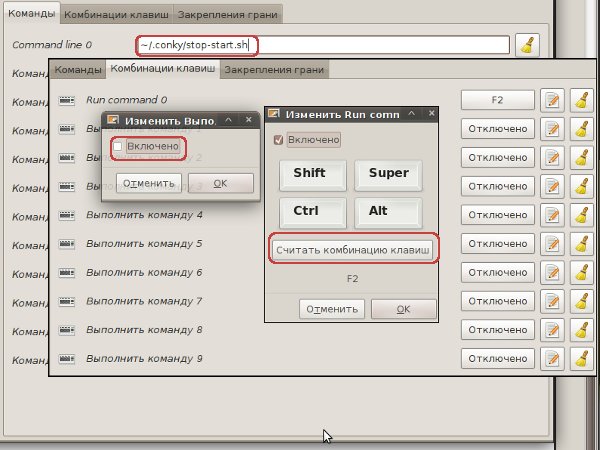Click broom reset icon for Выполнить команду 4
Image resolution: width=600 pixels, height=450 pixels.
(x=582, y=215)
